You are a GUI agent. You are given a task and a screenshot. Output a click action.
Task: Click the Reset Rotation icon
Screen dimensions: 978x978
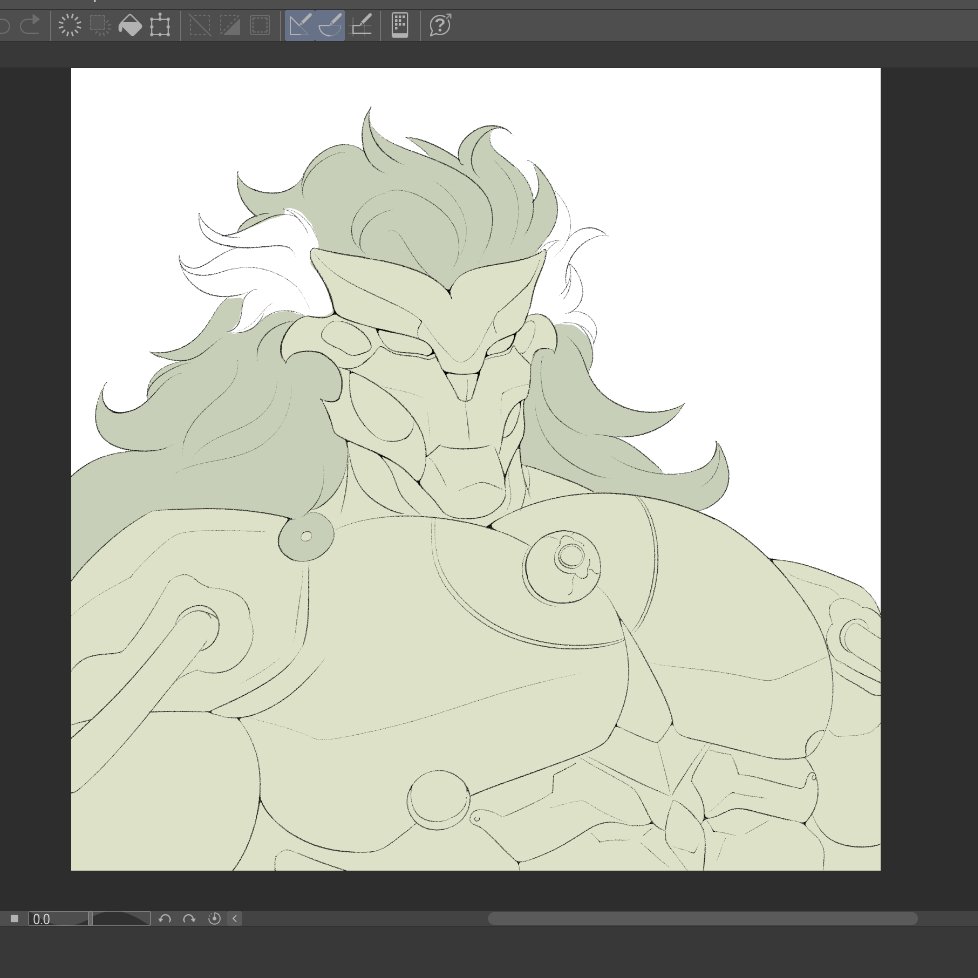tap(214, 919)
